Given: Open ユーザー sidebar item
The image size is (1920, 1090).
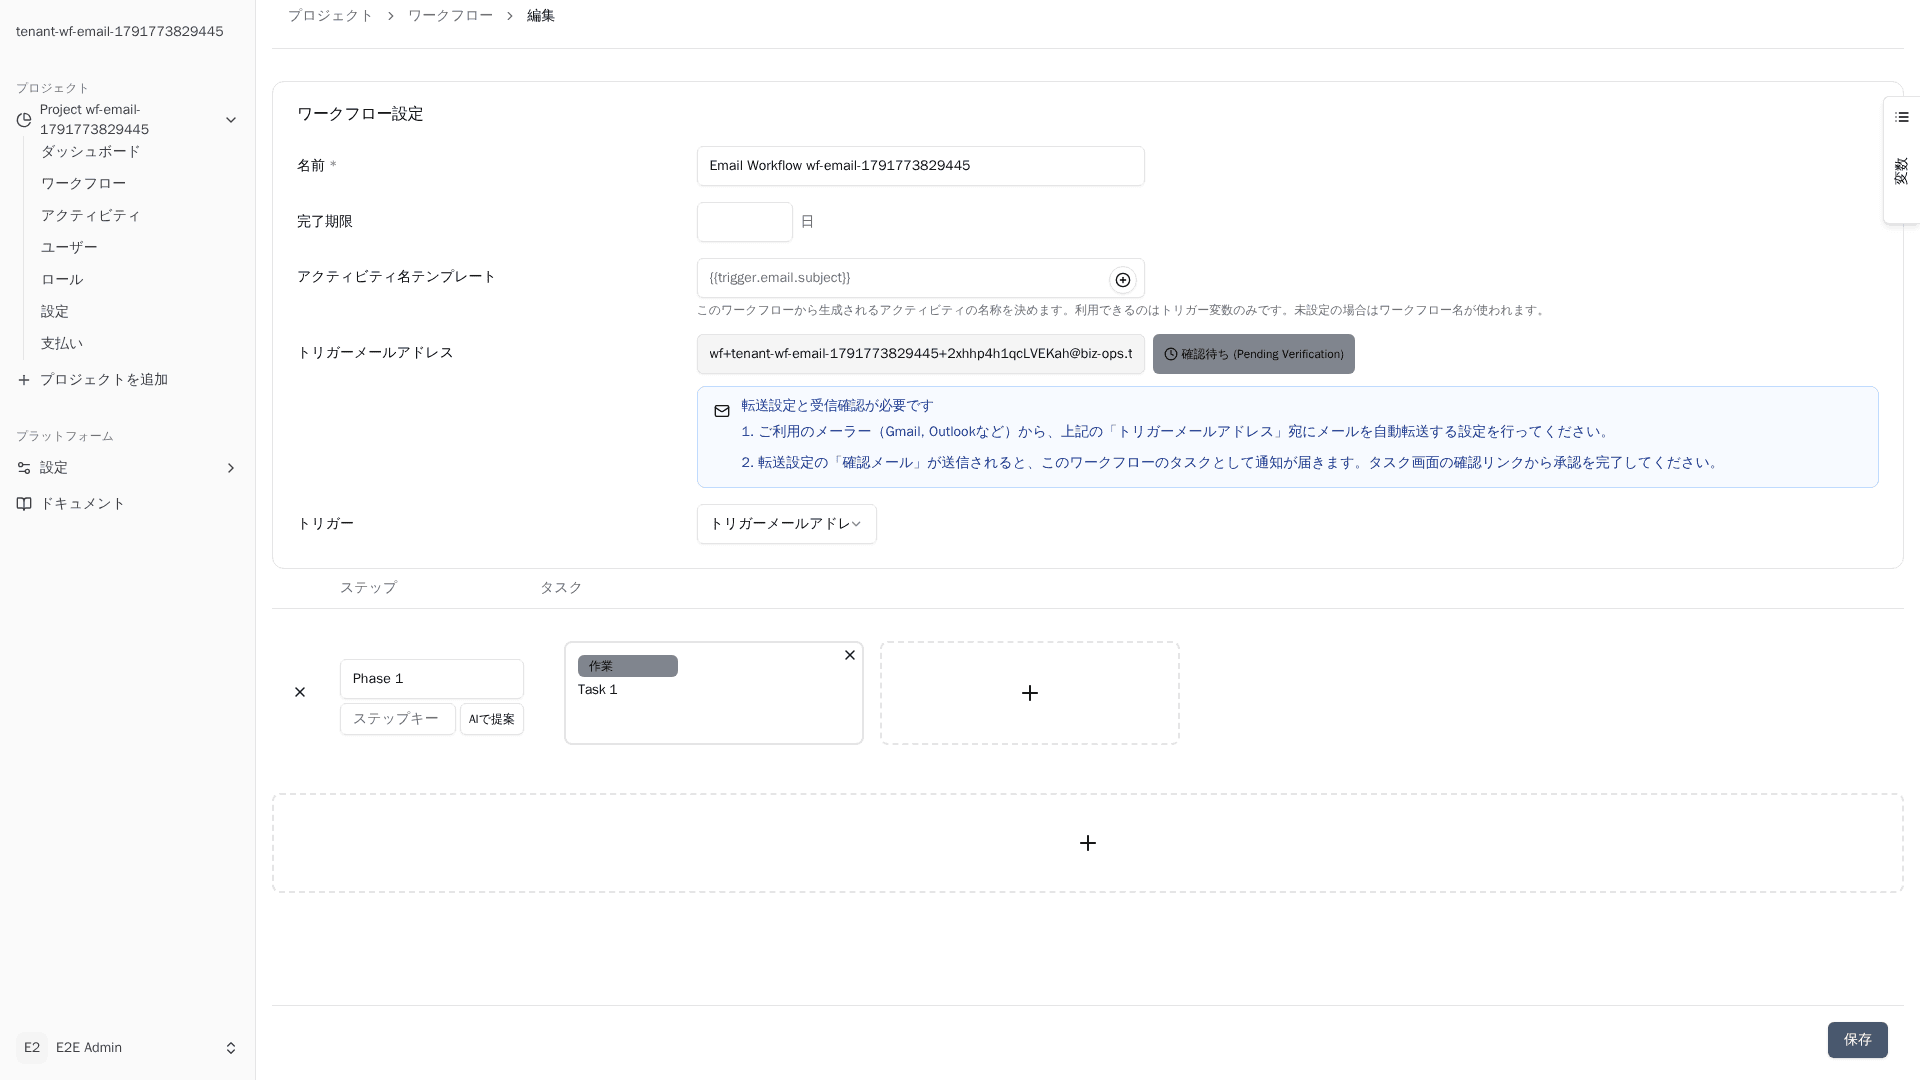Looking at the screenshot, I should (69, 248).
